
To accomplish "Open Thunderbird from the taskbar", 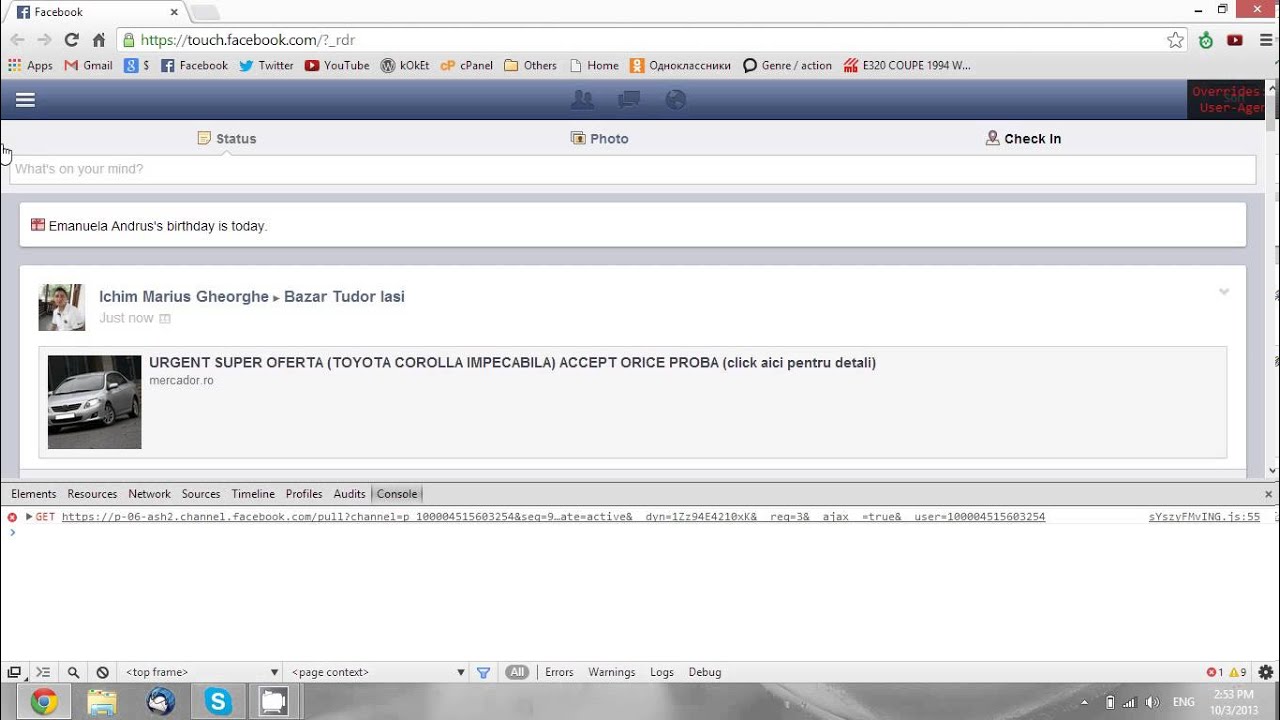I will click(x=160, y=702).
